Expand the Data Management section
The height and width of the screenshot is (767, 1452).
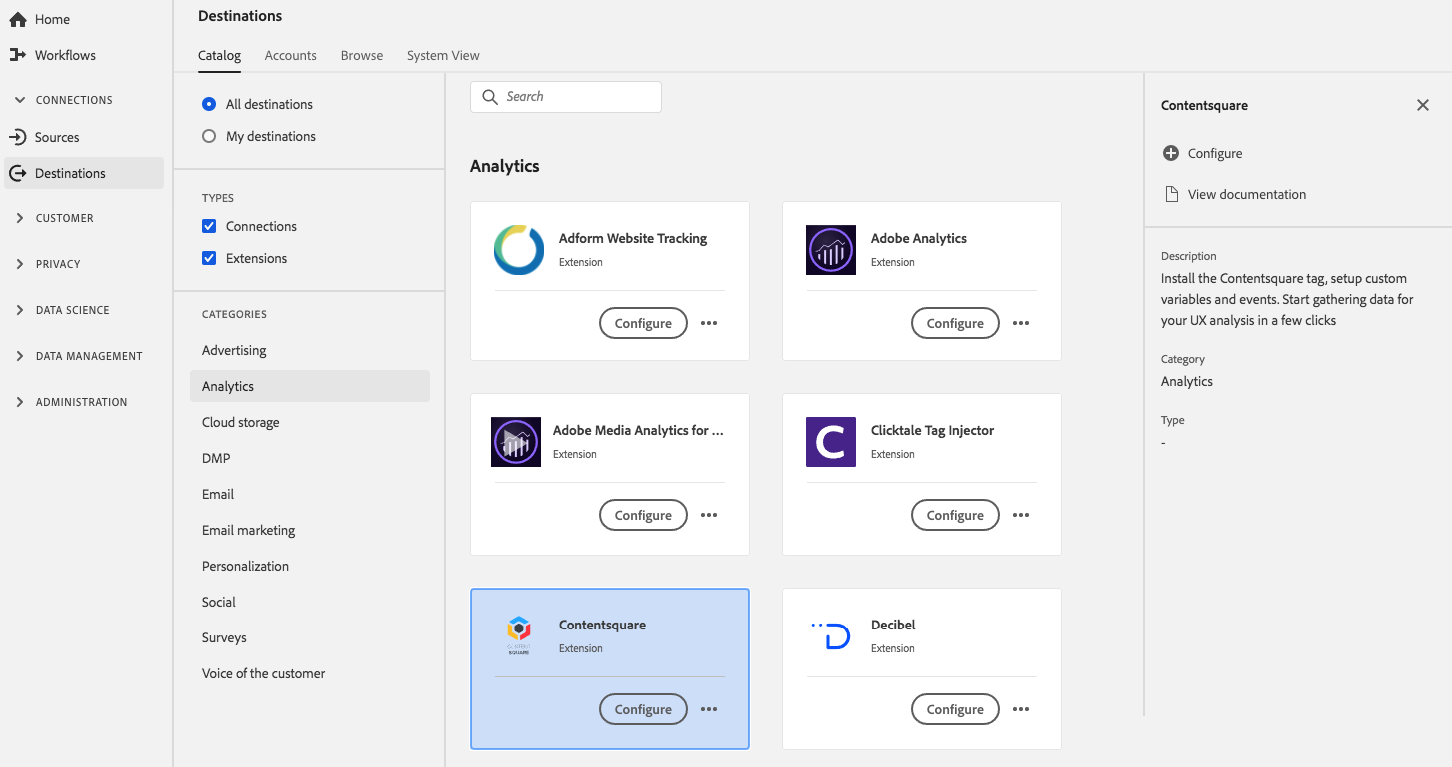pyautogui.click(x=20, y=356)
